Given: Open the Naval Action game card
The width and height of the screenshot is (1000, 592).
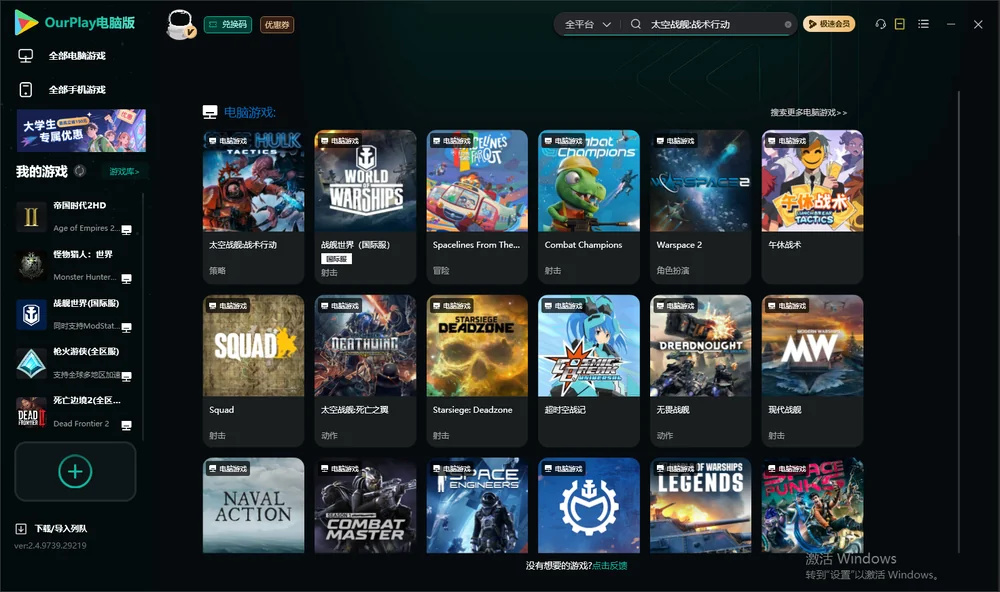Looking at the screenshot, I should pos(253,505).
